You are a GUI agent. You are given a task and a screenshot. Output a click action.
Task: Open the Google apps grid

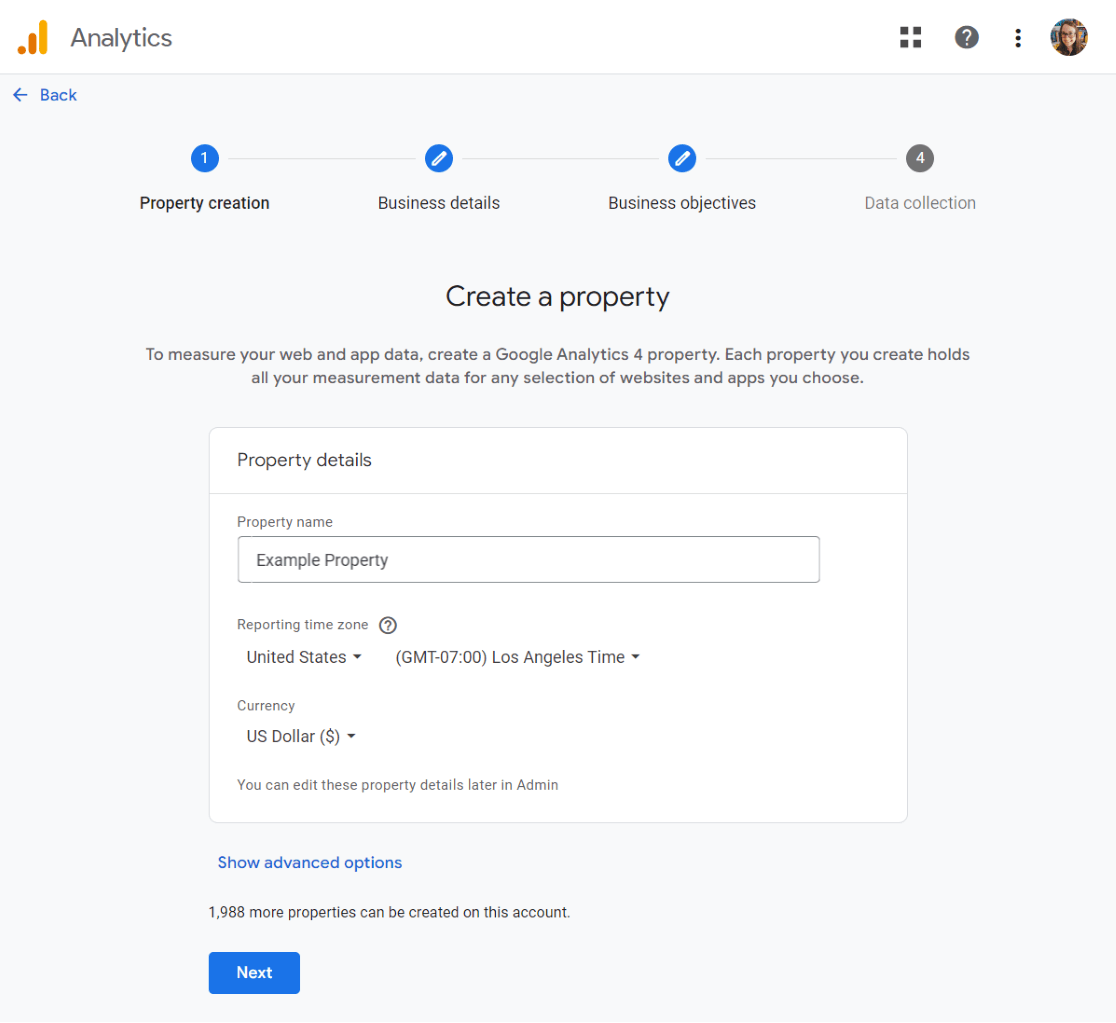(x=910, y=38)
